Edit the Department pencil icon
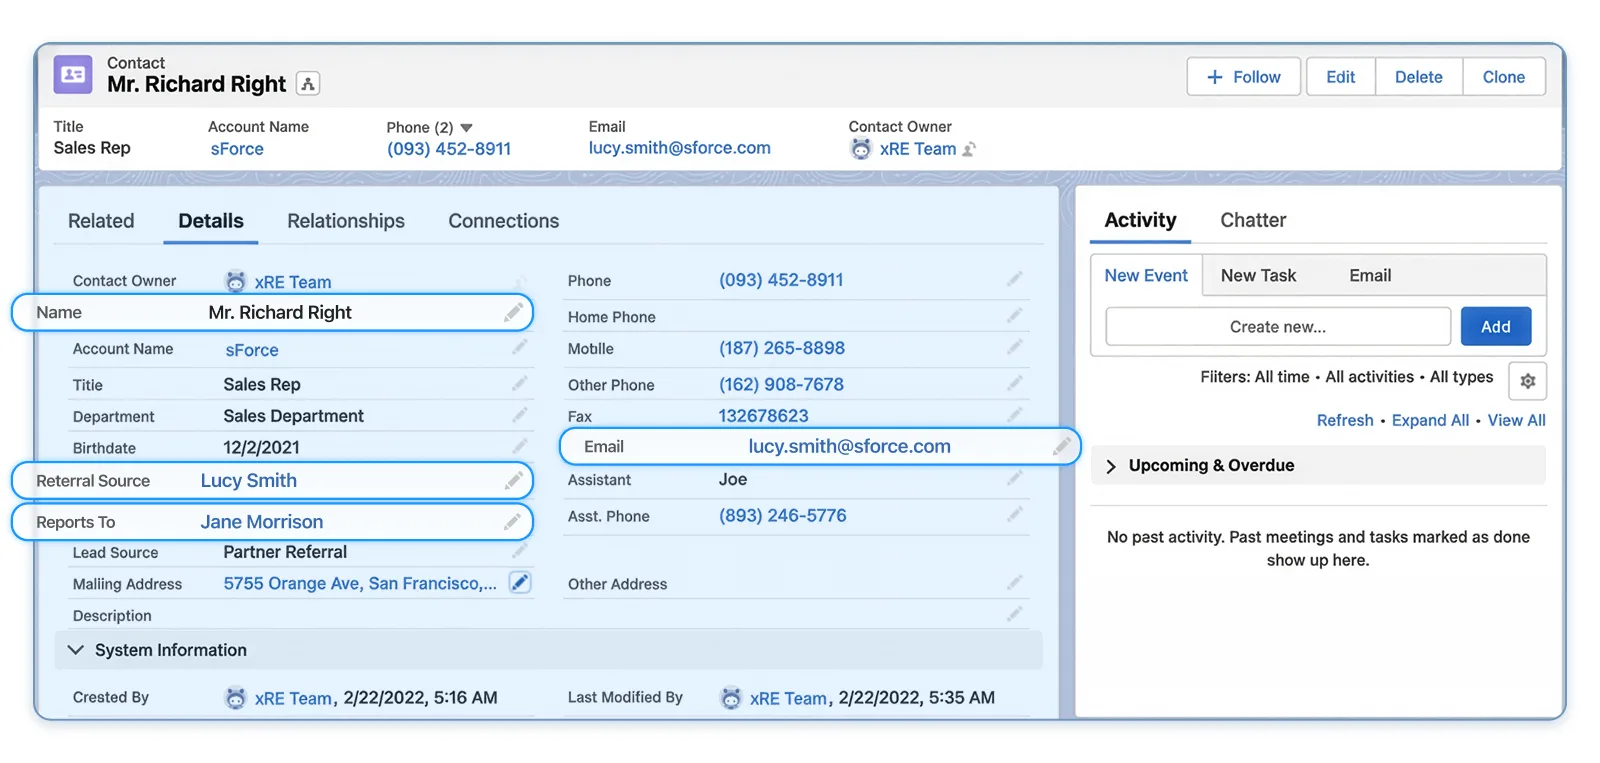 click(519, 415)
